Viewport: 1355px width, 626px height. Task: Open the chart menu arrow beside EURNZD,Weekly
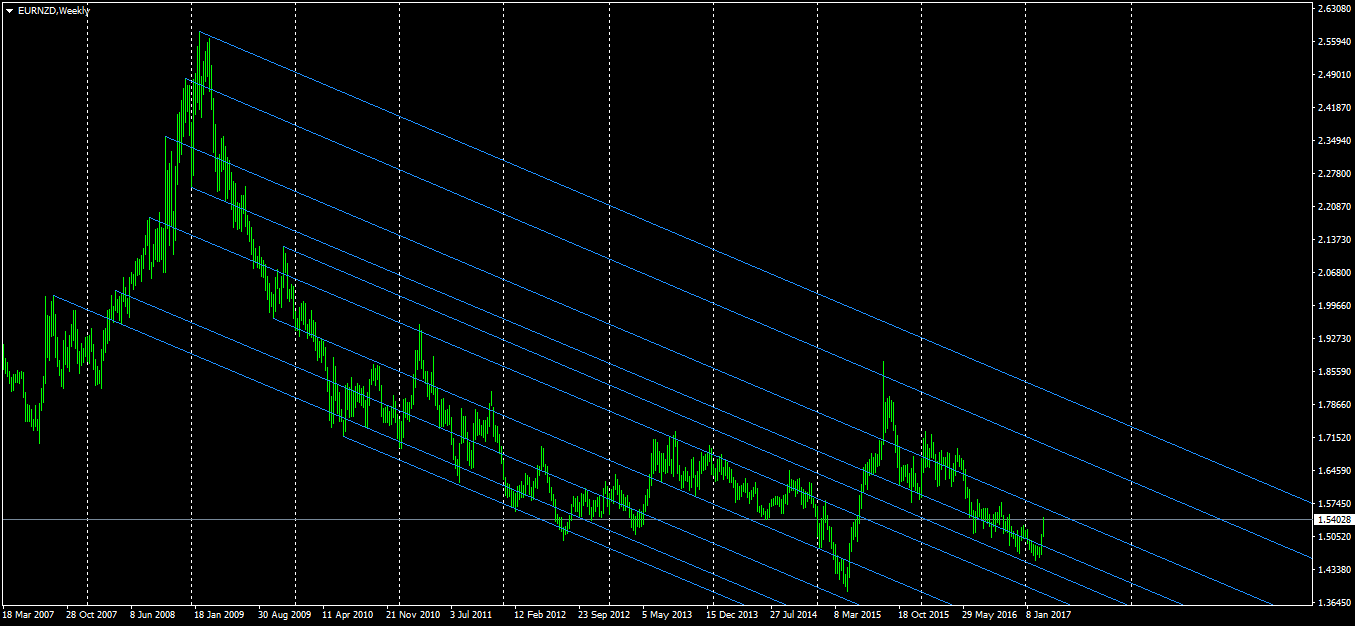point(9,10)
